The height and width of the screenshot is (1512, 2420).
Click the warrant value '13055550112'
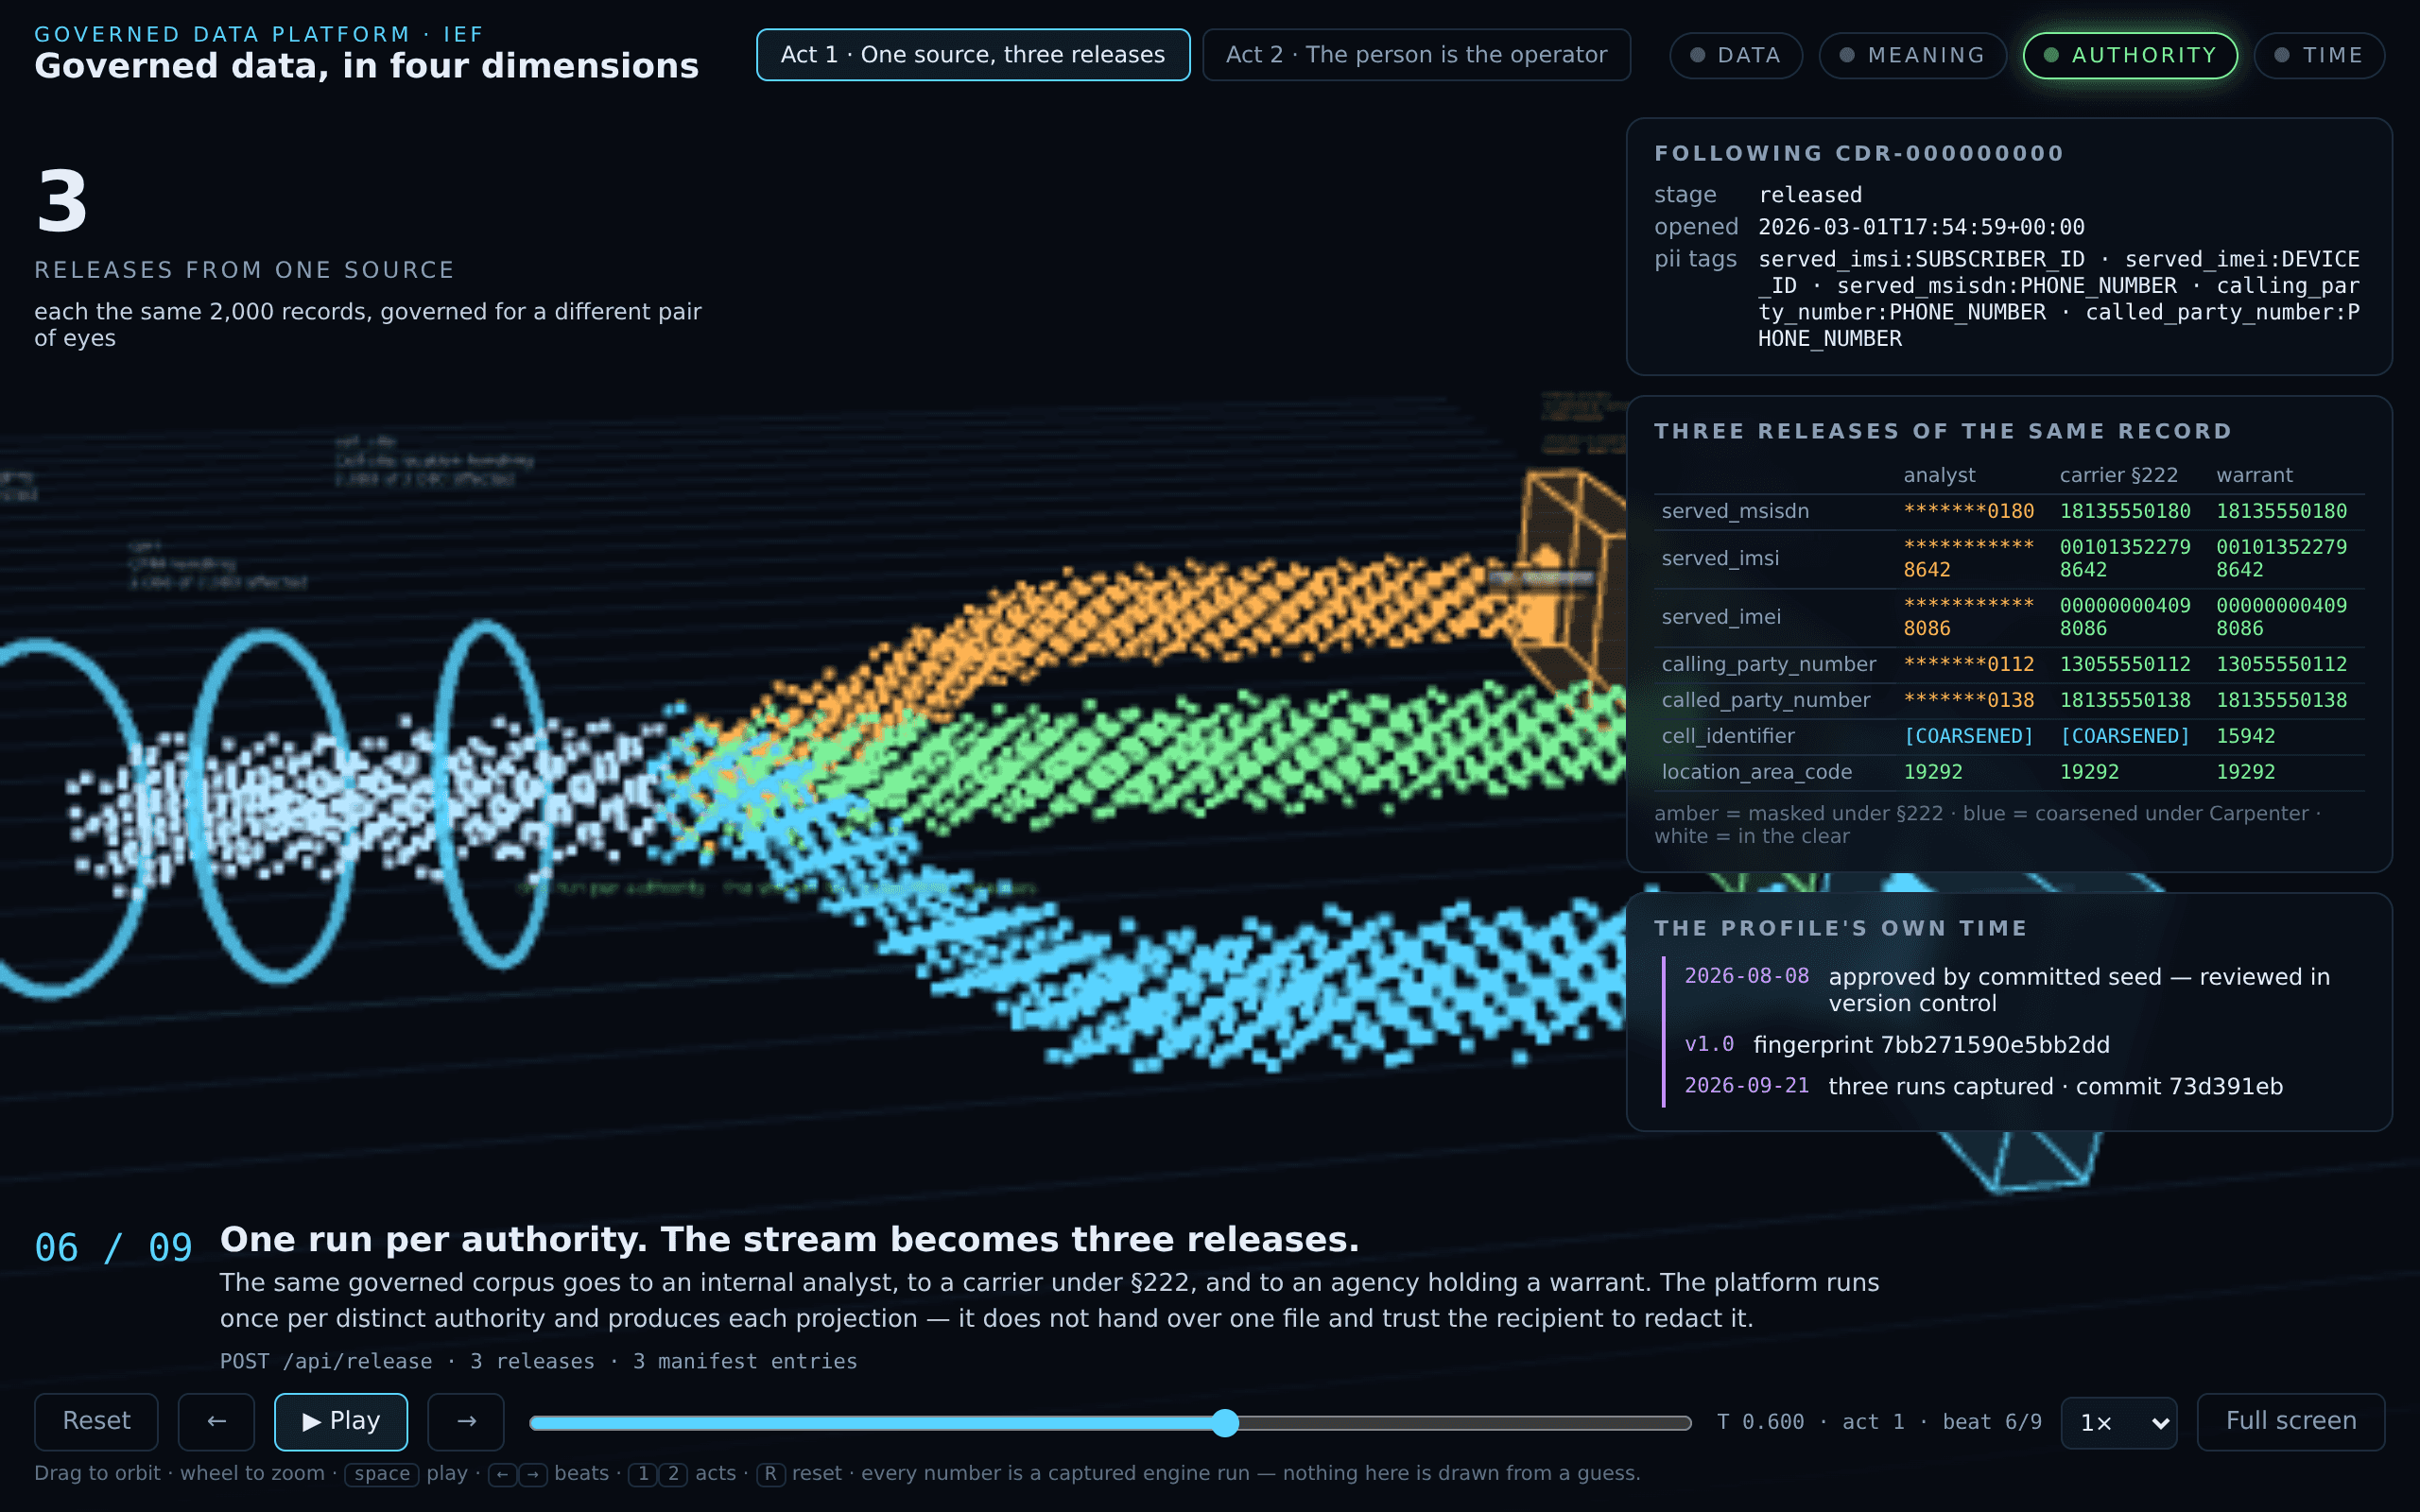tap(2281, 664)
